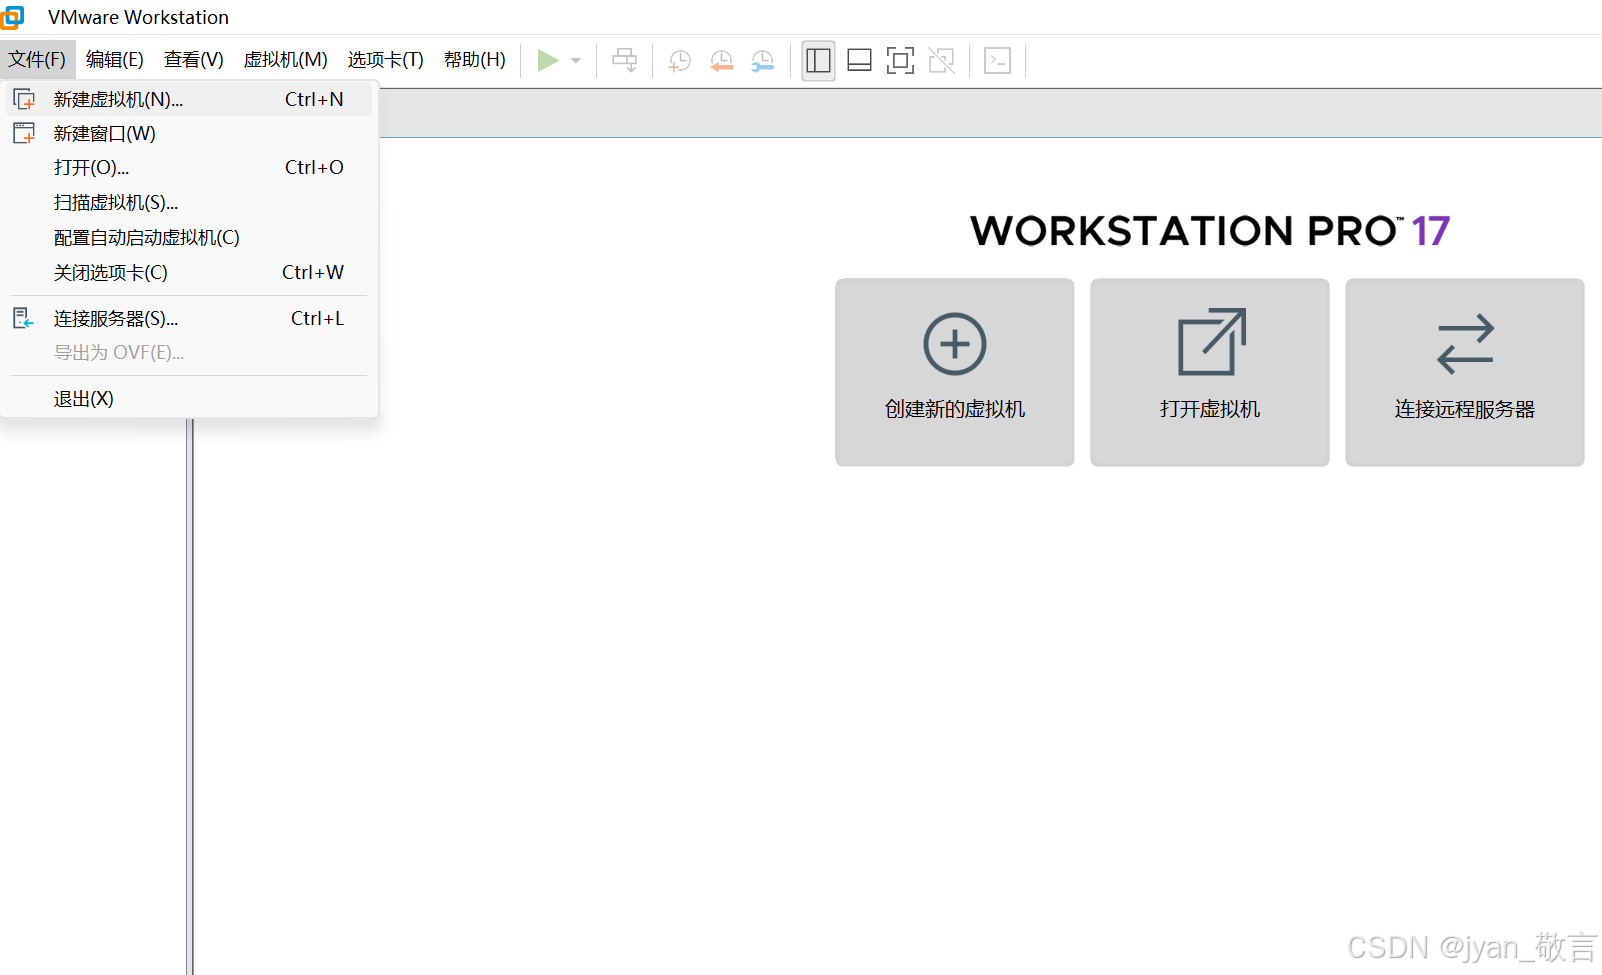Screen dimensions: 1602x975
Task: Click the Unity mode toolbar icon
Action: pos(941,61)
